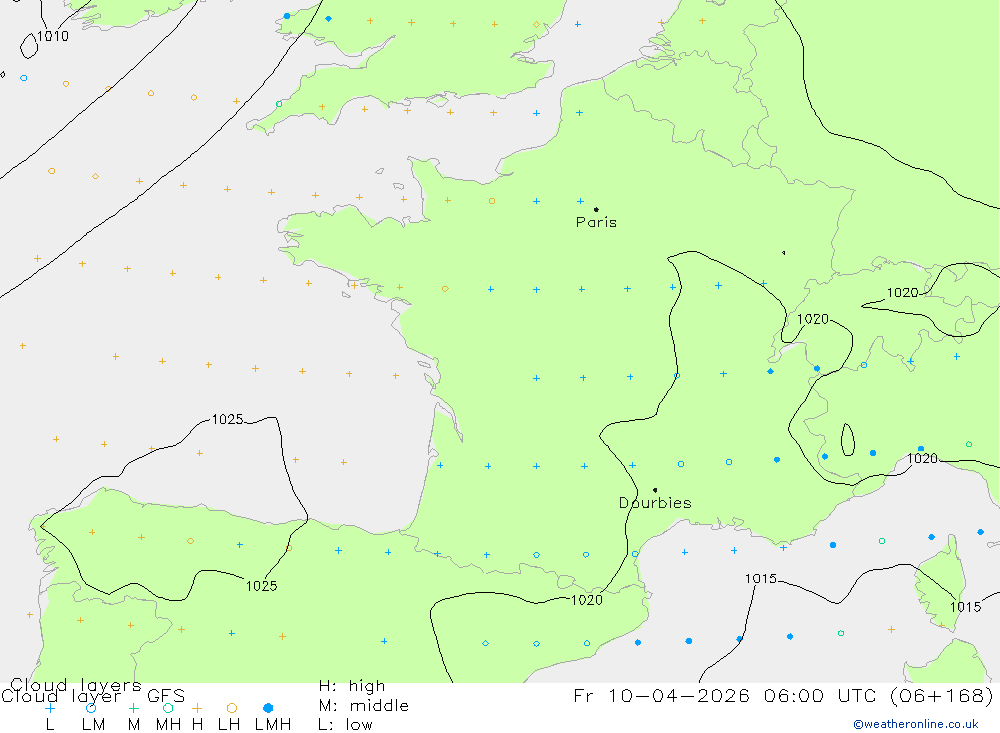The height and width of the screenshot is (733, 1000).
Task: Click the small closed isobar beside 1010
Action: [x=29, y=46]
